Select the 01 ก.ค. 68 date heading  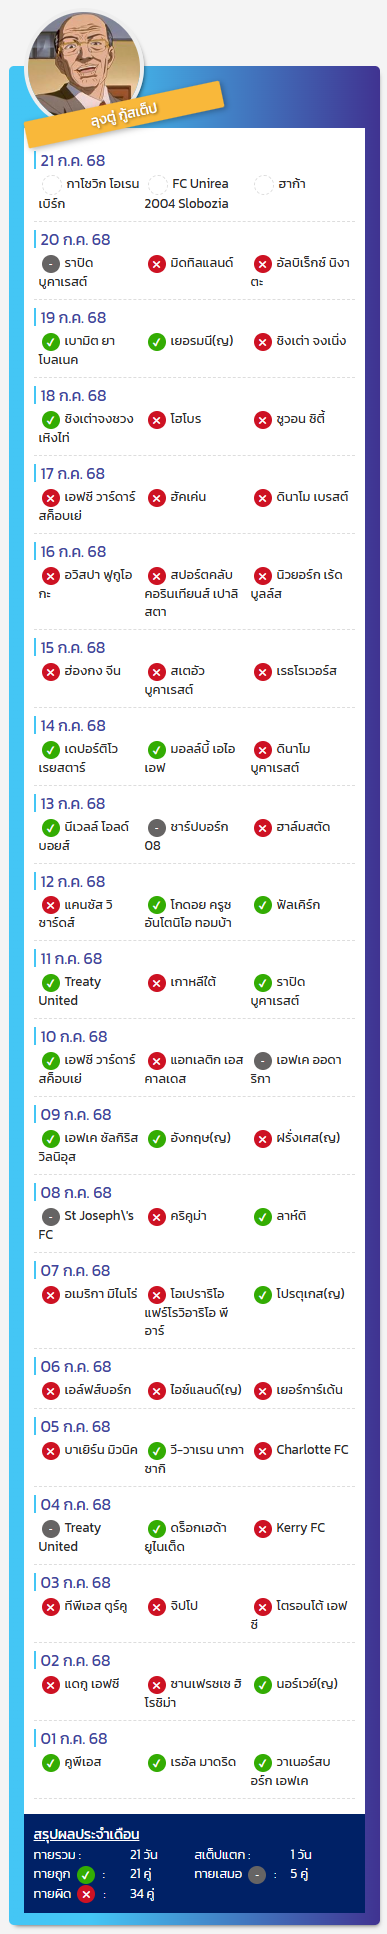(x=73, y=1738)
